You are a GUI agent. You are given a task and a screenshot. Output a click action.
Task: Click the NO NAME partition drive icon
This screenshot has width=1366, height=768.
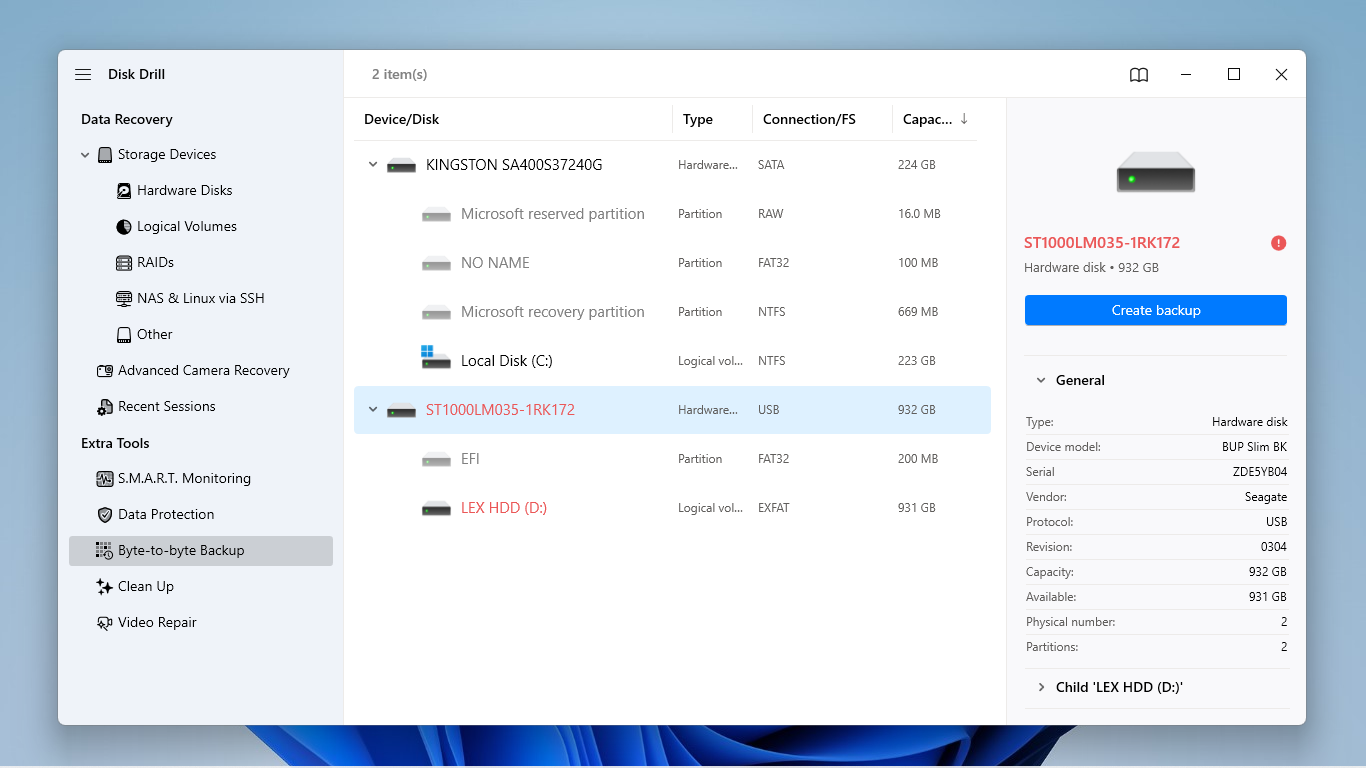pyautogui.click(x=436, y=263)
